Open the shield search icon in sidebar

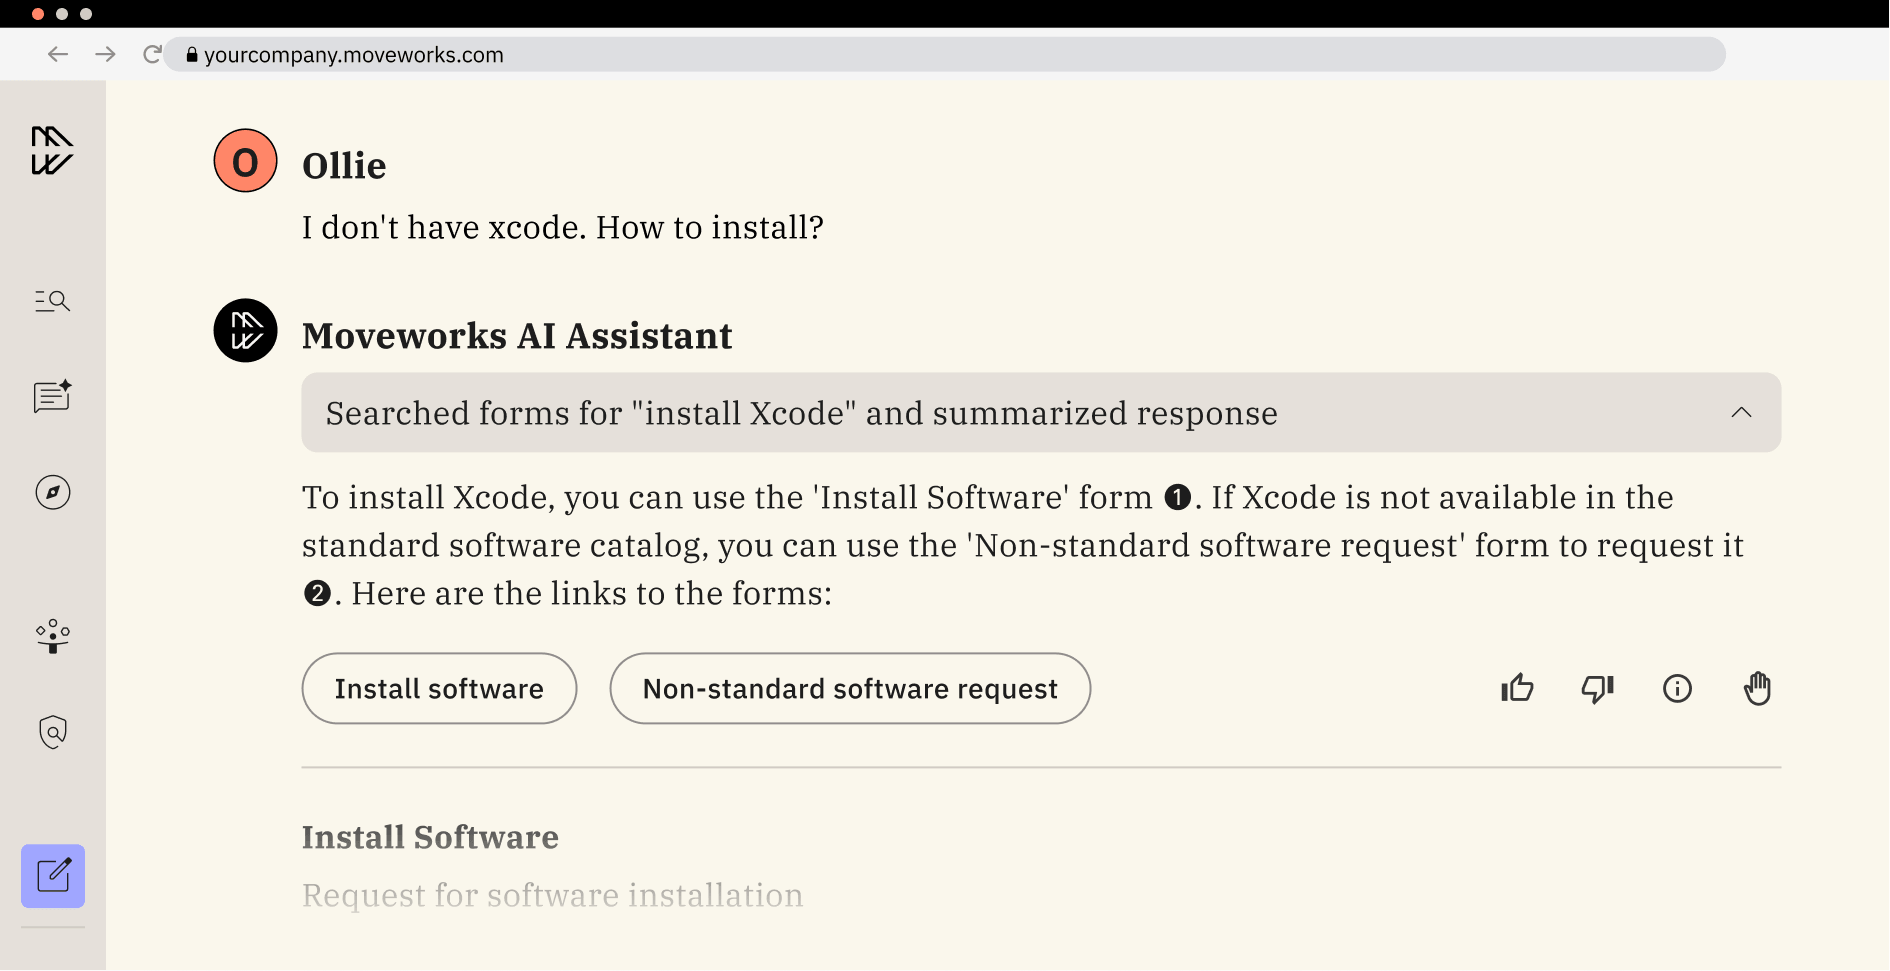point(53,732)
